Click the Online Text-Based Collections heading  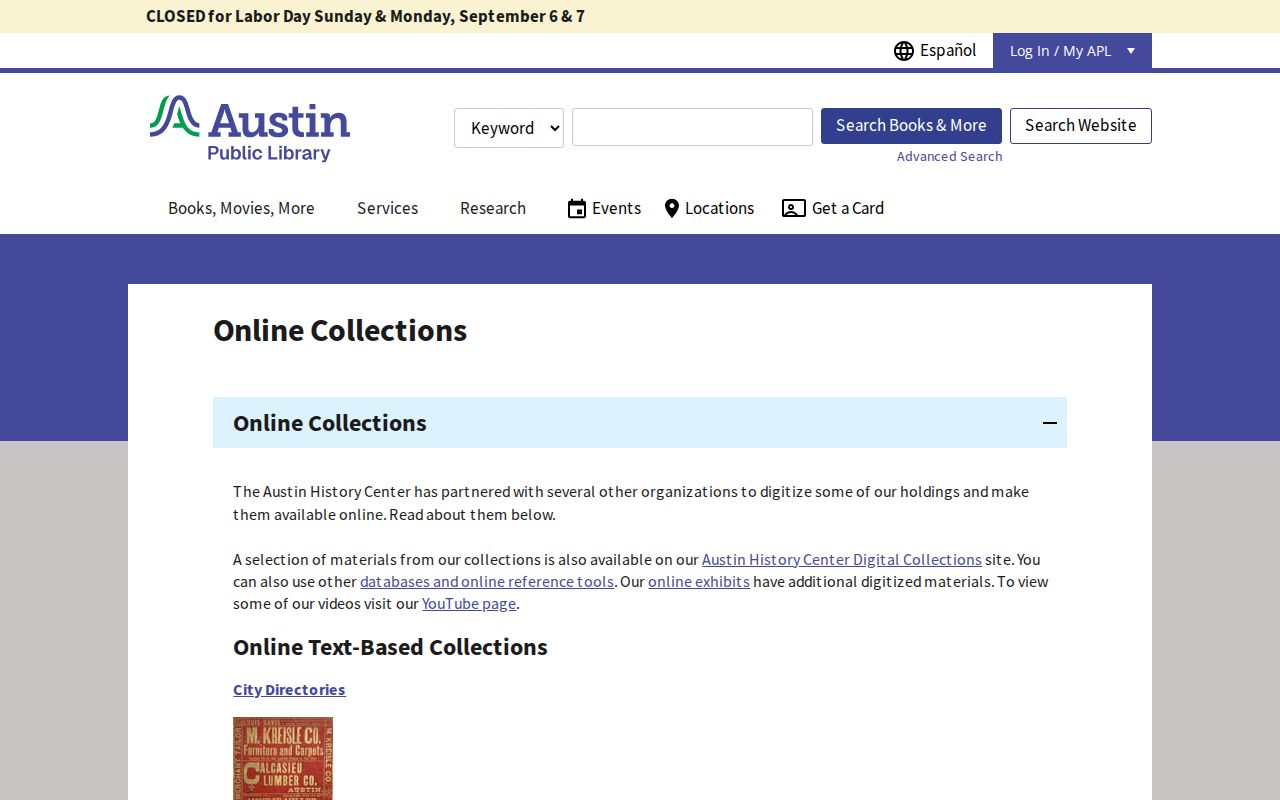tap(390, 647)
